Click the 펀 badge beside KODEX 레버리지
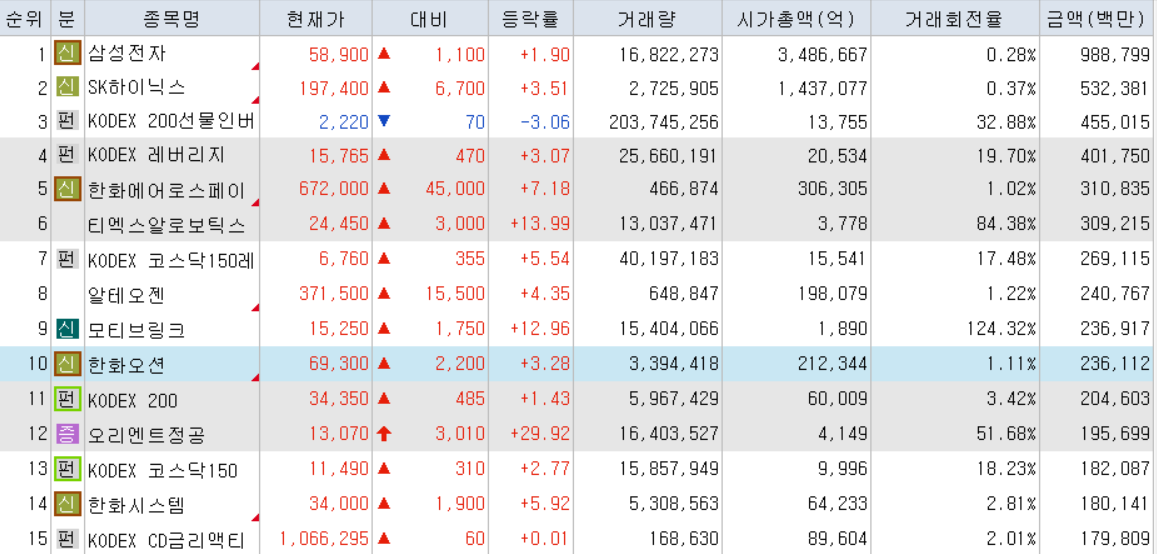1157x554 pixels. [67, 156]
